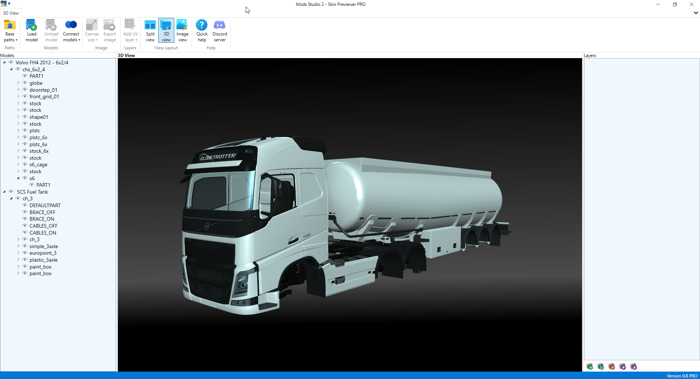
Task: Click the Load model button
Action: pos(31,31)
